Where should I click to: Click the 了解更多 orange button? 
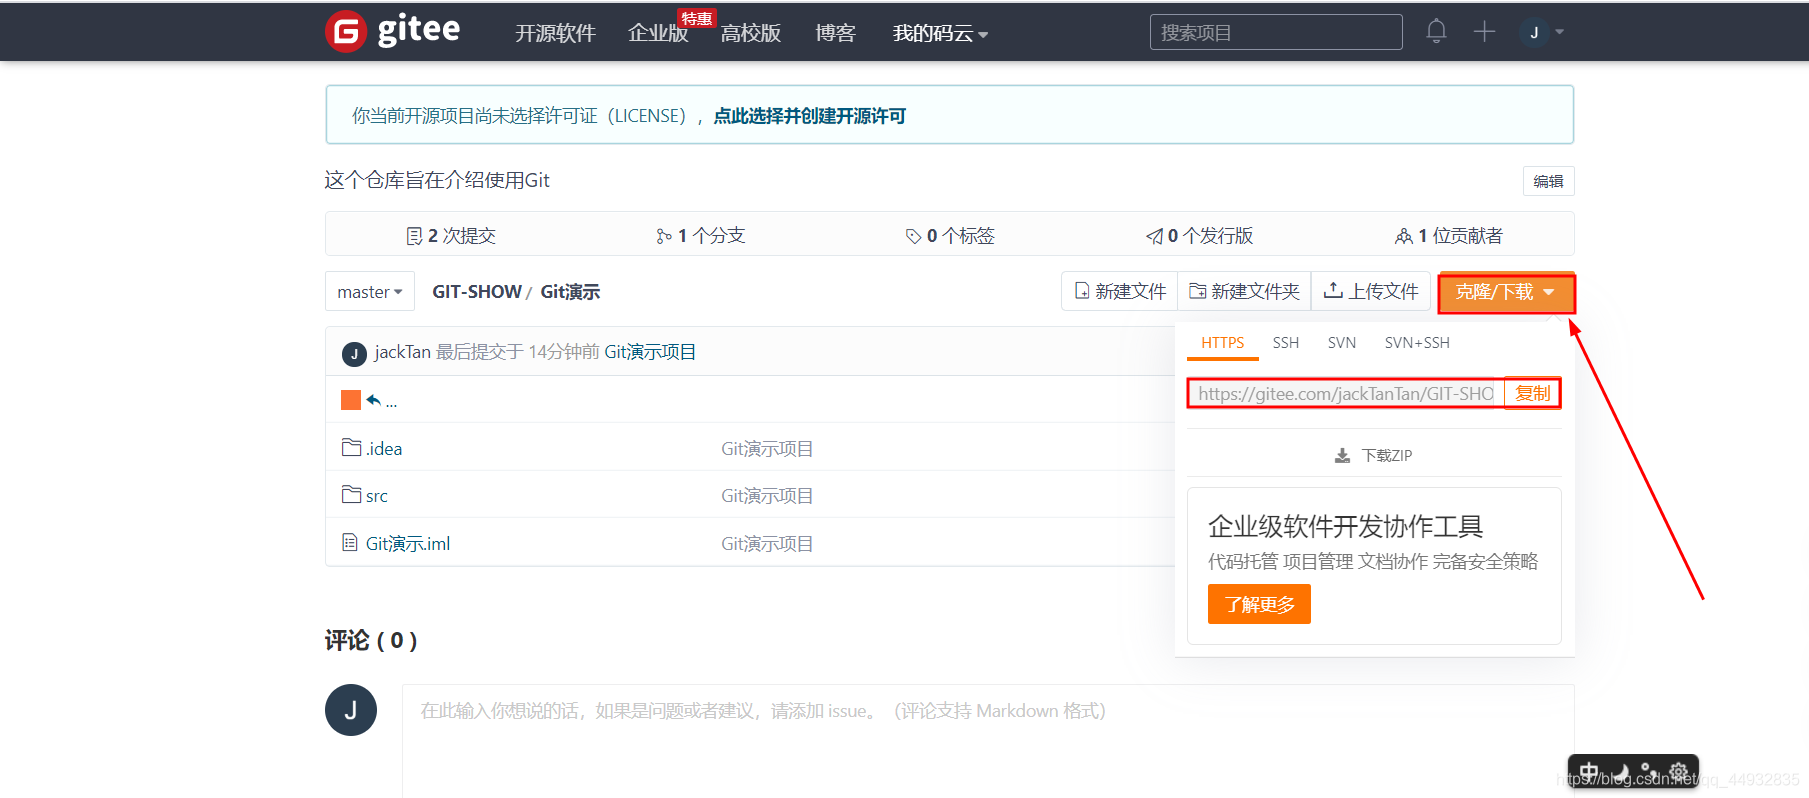coord(1259,604)
